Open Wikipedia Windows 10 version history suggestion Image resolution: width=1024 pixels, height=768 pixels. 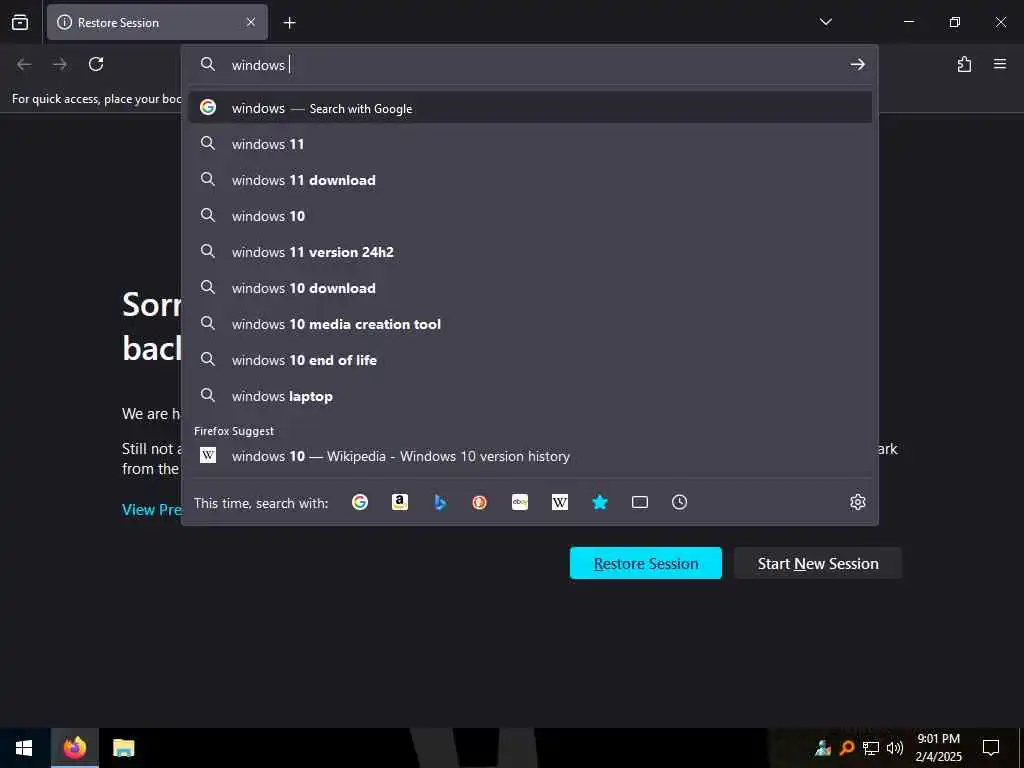coord(530,456)
